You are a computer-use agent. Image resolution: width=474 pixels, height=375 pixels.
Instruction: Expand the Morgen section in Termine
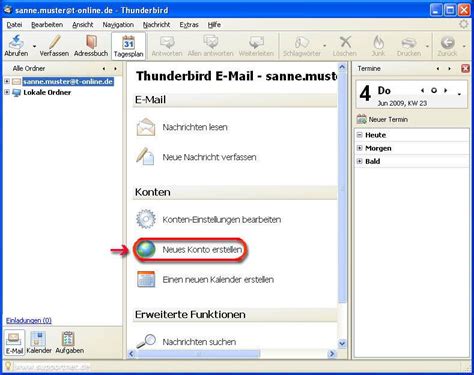pyautogui.click(x=359, y=148)
